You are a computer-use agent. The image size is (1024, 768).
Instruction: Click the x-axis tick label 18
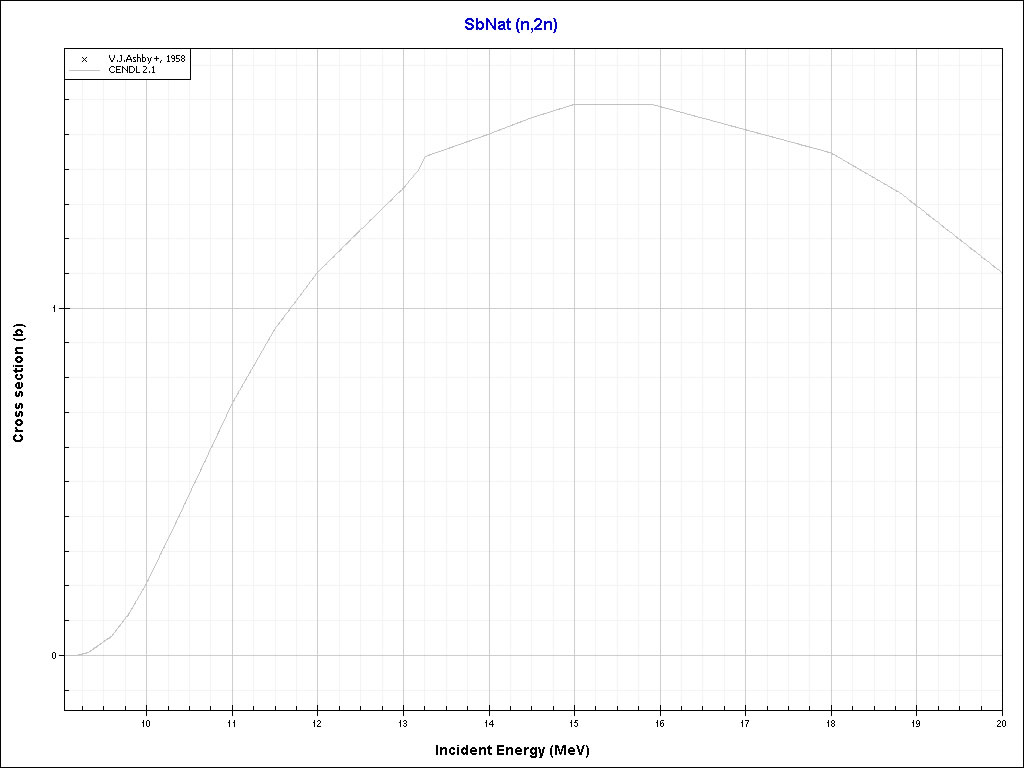830,723
